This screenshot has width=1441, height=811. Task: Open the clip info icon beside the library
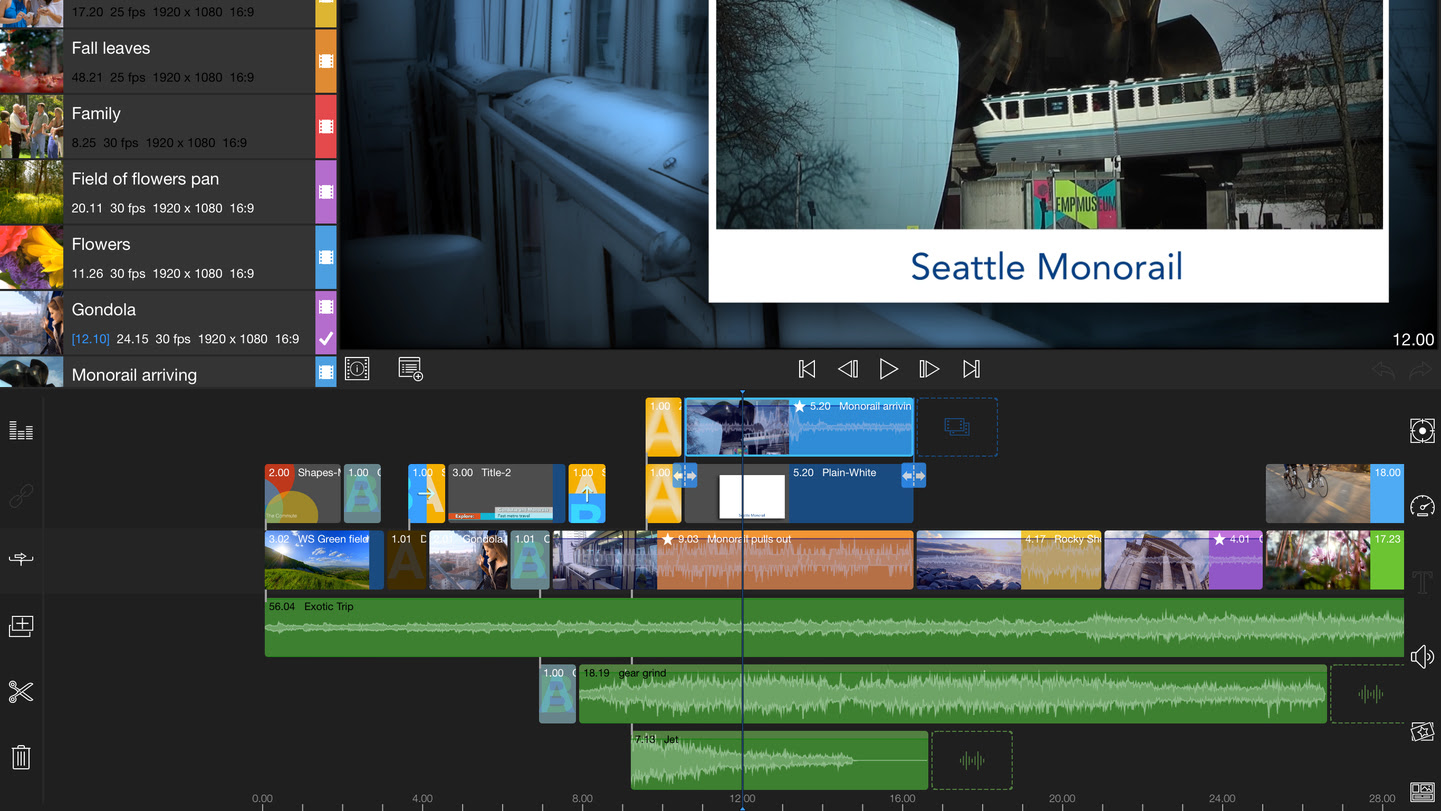(357, 368)
